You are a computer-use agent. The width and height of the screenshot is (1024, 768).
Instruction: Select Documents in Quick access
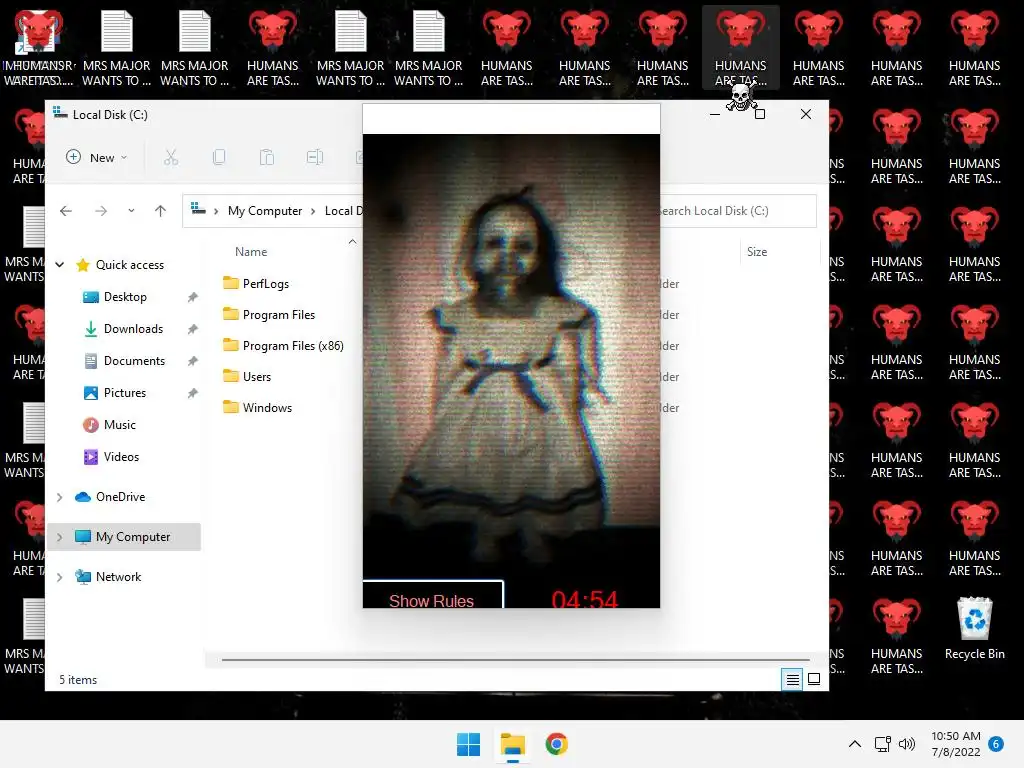coord(134,361)
